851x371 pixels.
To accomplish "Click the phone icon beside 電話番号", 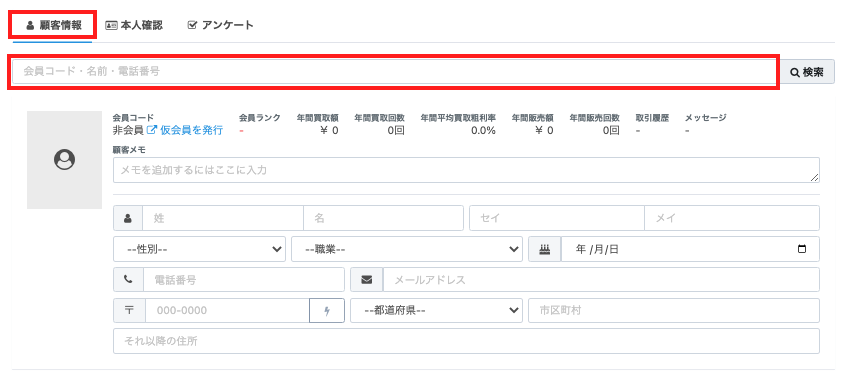I will click(x=128, y=280).
